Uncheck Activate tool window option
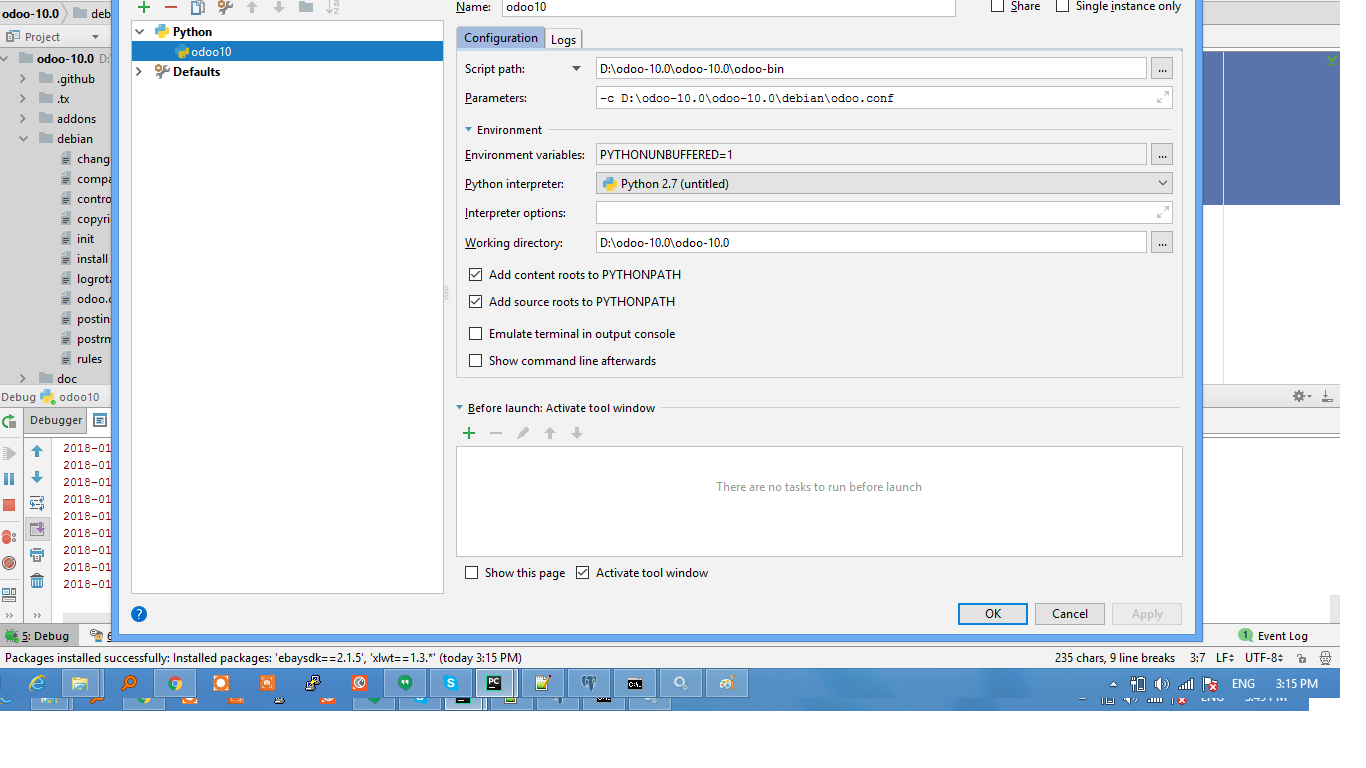The image size is (1366, 768). (583, 573)
